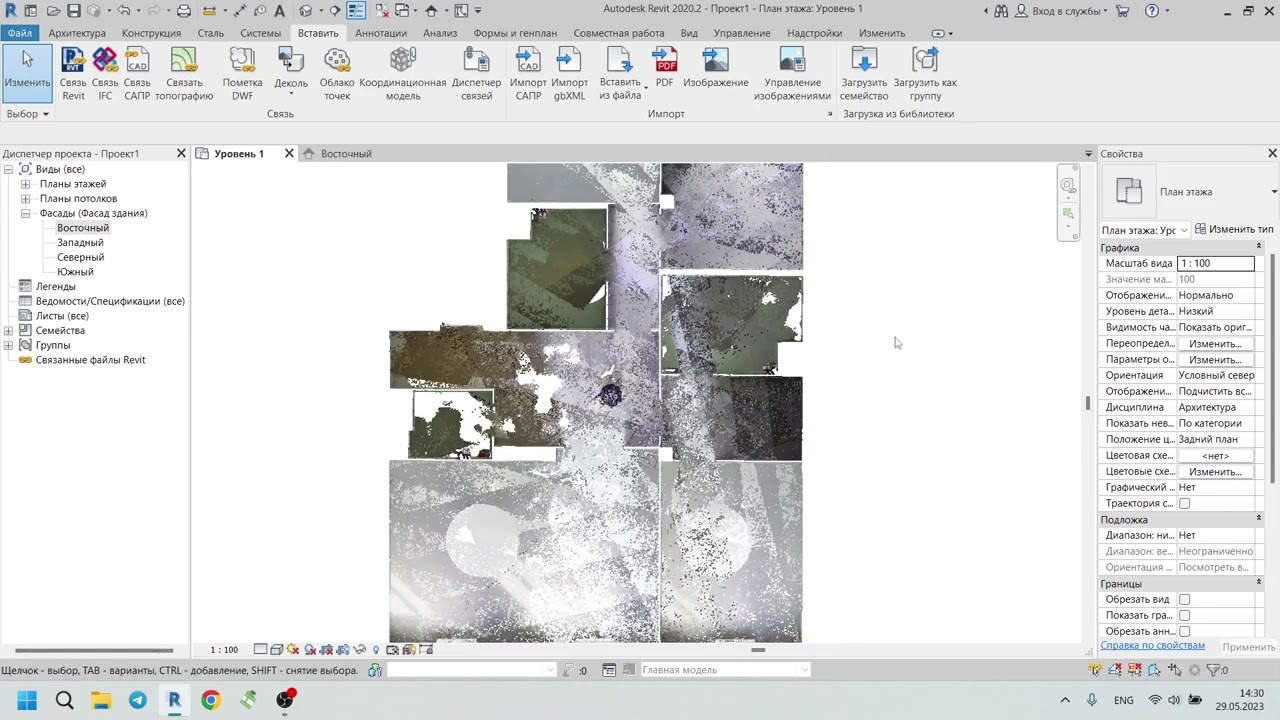Click the Open folder icon in quick access toolbar
Image resolution: width=1280 pixels, height=720 pixels.
click(53, 11)
